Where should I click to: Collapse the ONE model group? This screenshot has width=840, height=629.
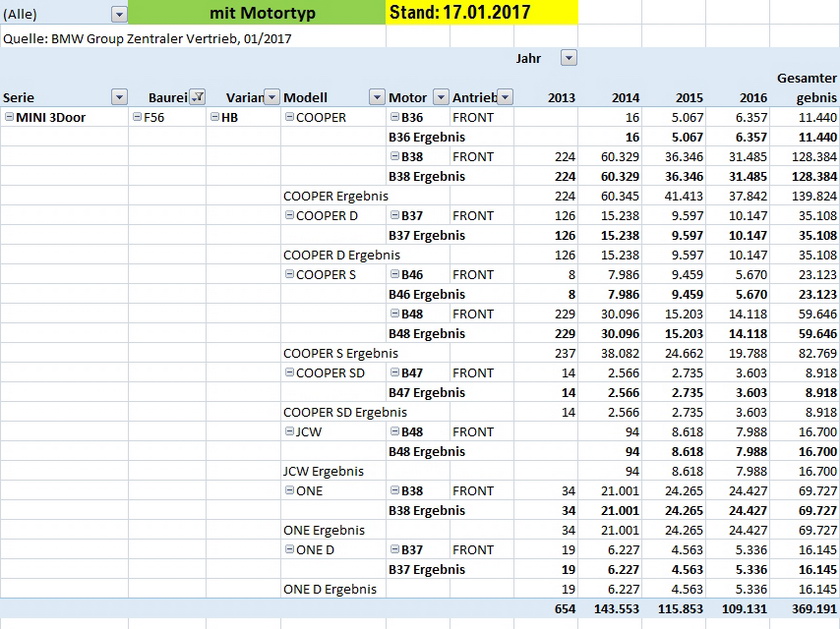pyautogui.click(x=289, y=490)
